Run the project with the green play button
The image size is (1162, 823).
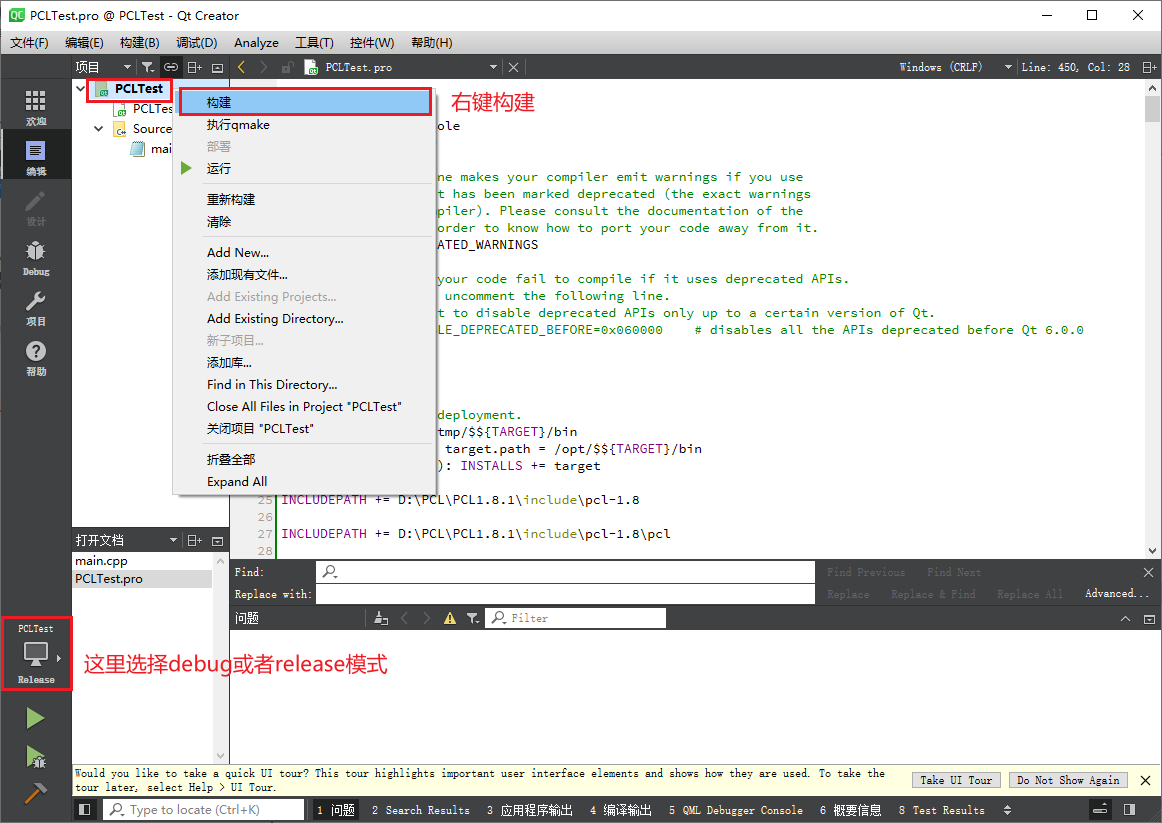click(x=35, y=717)
